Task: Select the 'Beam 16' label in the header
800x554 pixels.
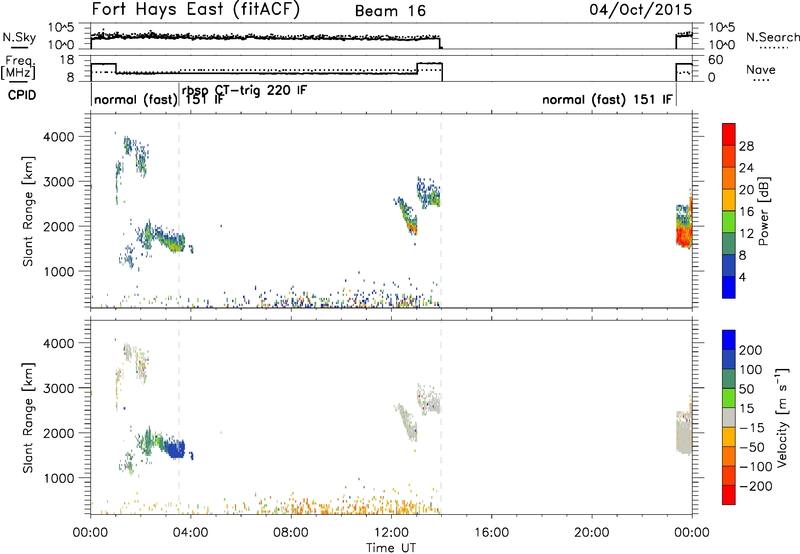Action: (x=390, y=11)
